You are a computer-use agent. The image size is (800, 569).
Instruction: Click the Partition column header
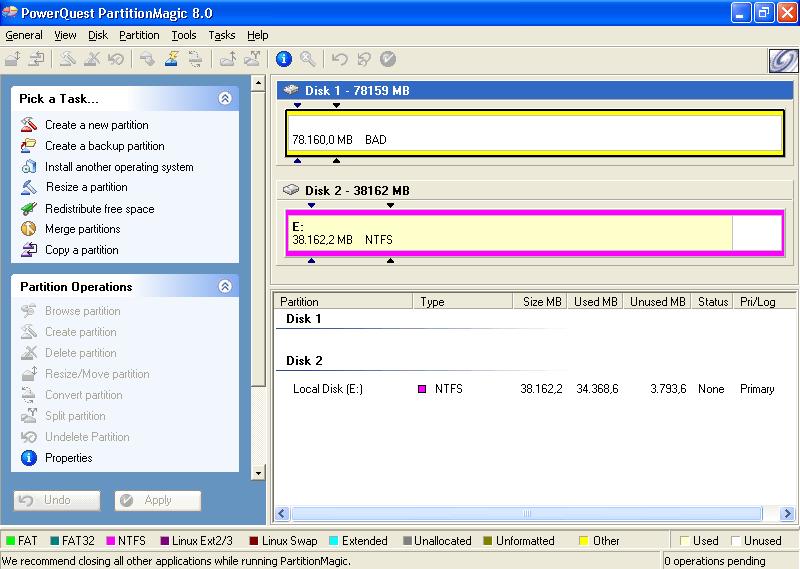[343, 302]
